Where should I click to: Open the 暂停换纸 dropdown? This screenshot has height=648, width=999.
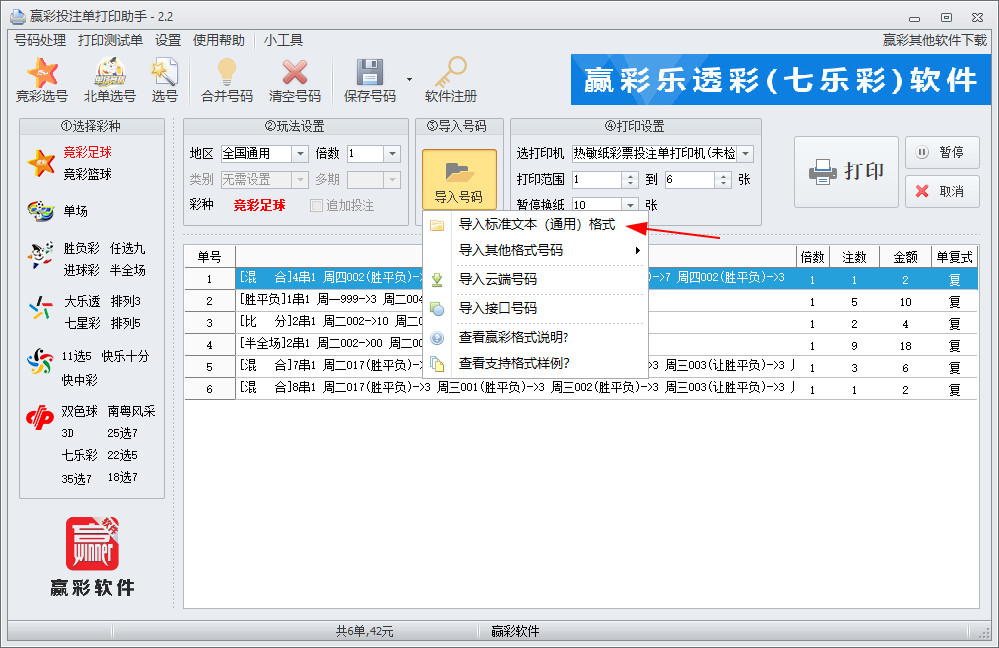[630, 205]
